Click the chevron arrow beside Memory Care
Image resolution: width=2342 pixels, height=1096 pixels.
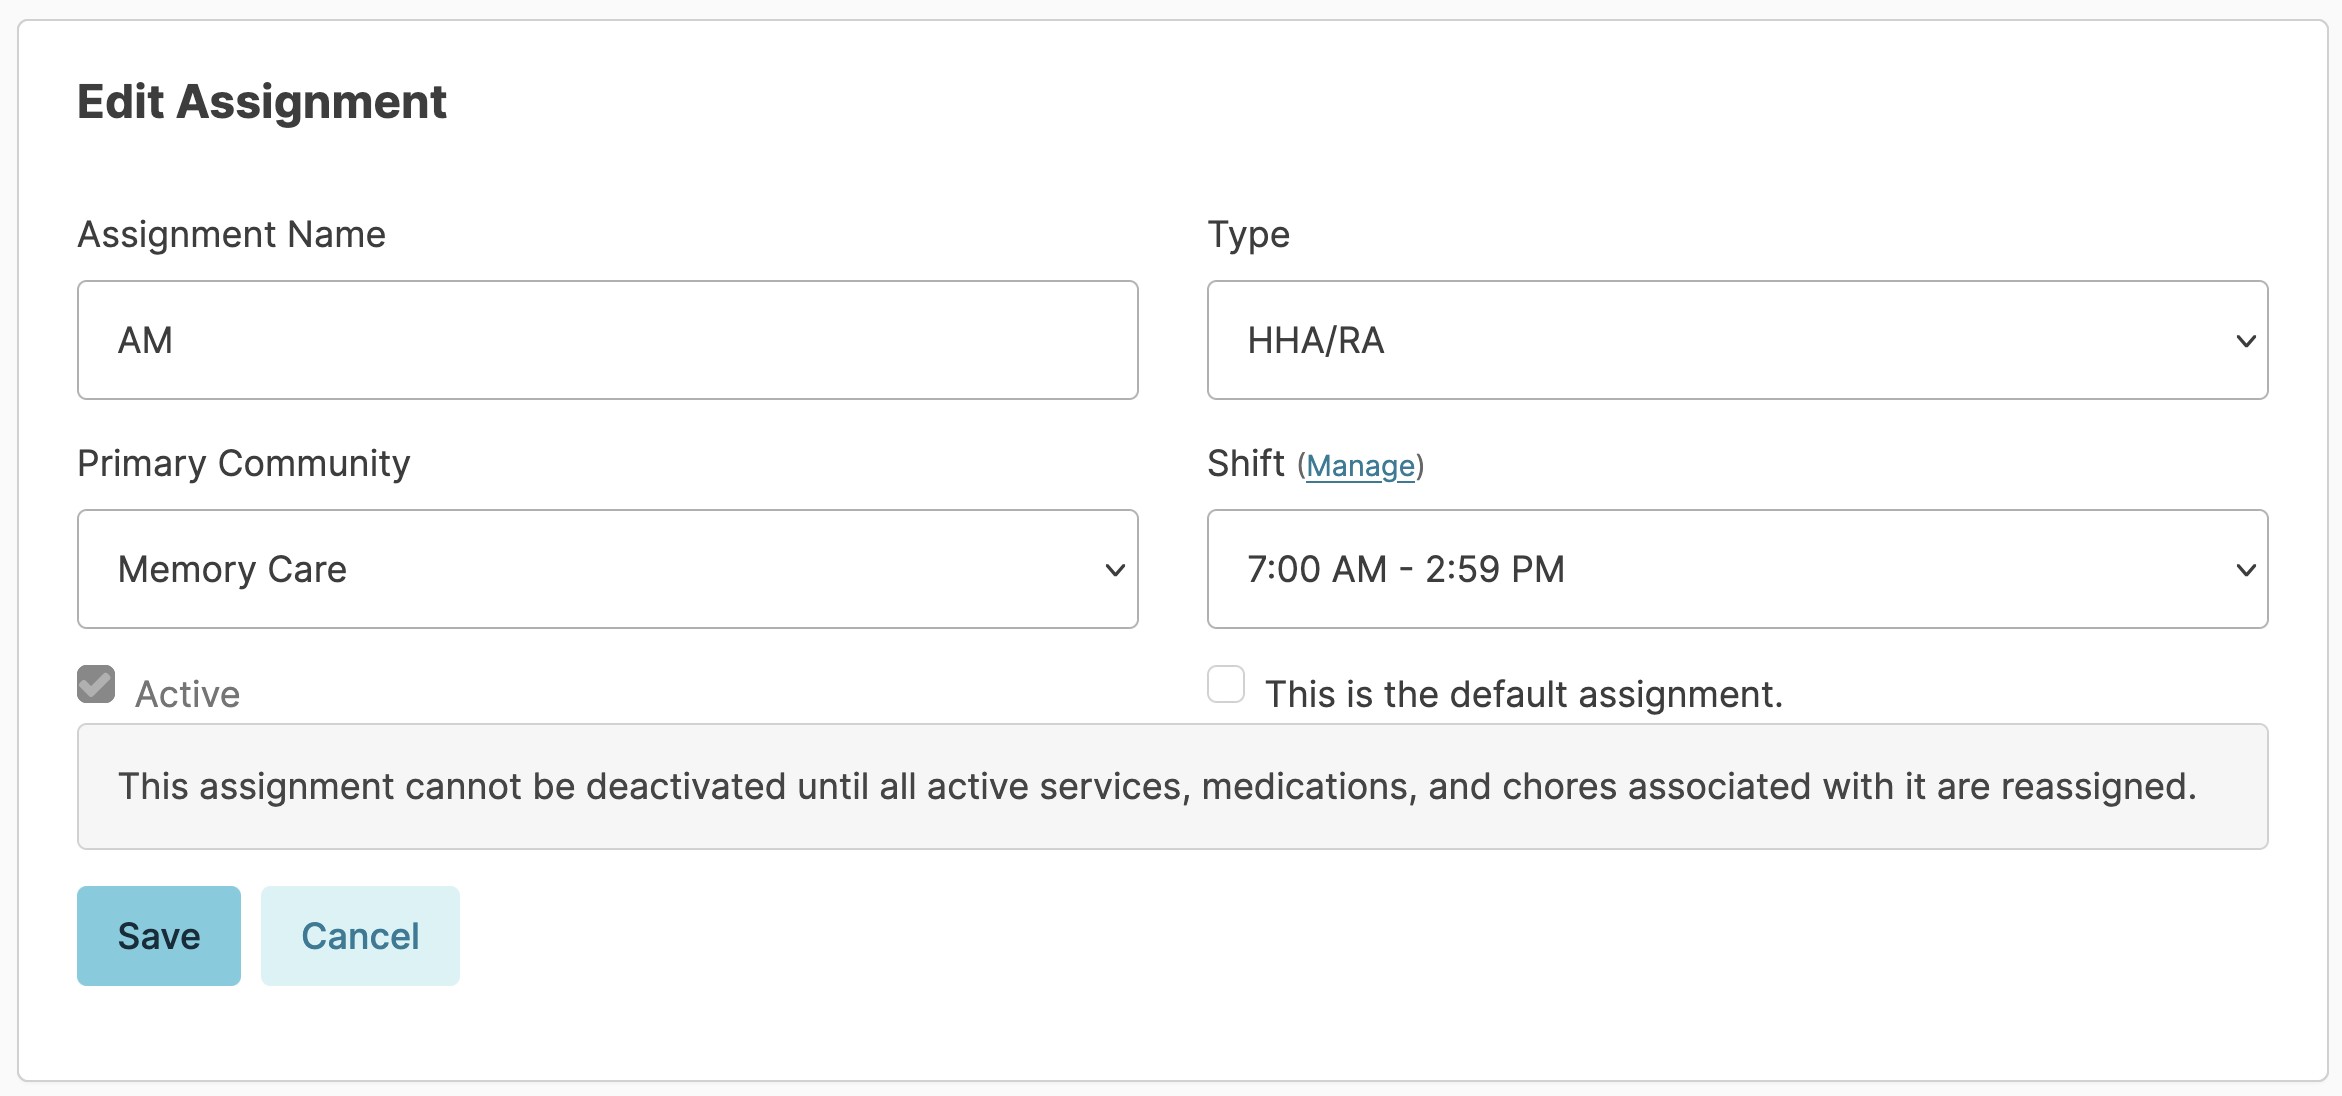[1115, 570]
